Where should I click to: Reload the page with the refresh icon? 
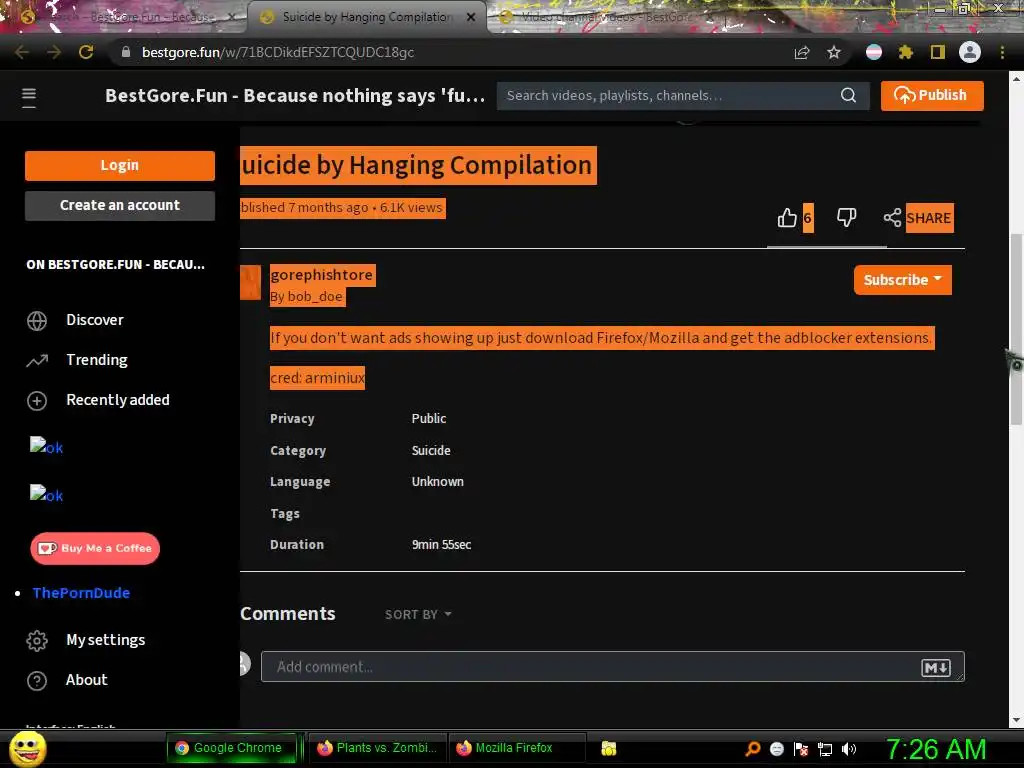click(86, 52)
